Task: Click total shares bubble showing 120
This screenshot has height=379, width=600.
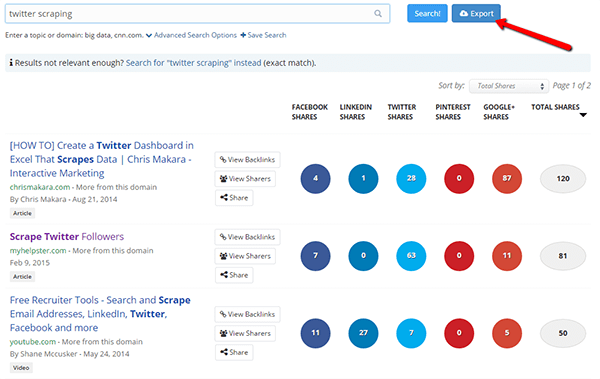Action: pos(563,178)
